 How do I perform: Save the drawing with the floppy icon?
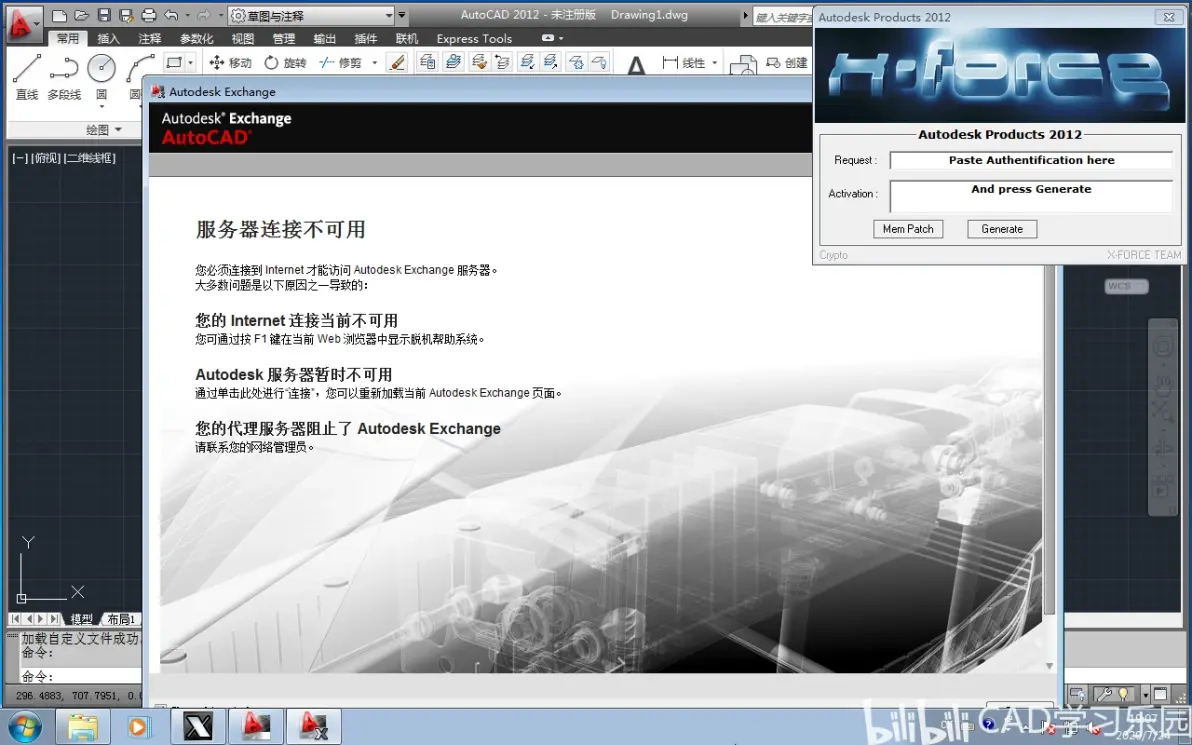pyautogui.click(x=104, y=15)
